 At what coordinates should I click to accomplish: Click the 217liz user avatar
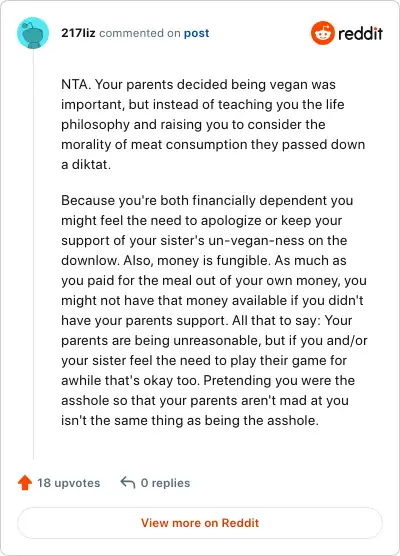pos(33,33)
